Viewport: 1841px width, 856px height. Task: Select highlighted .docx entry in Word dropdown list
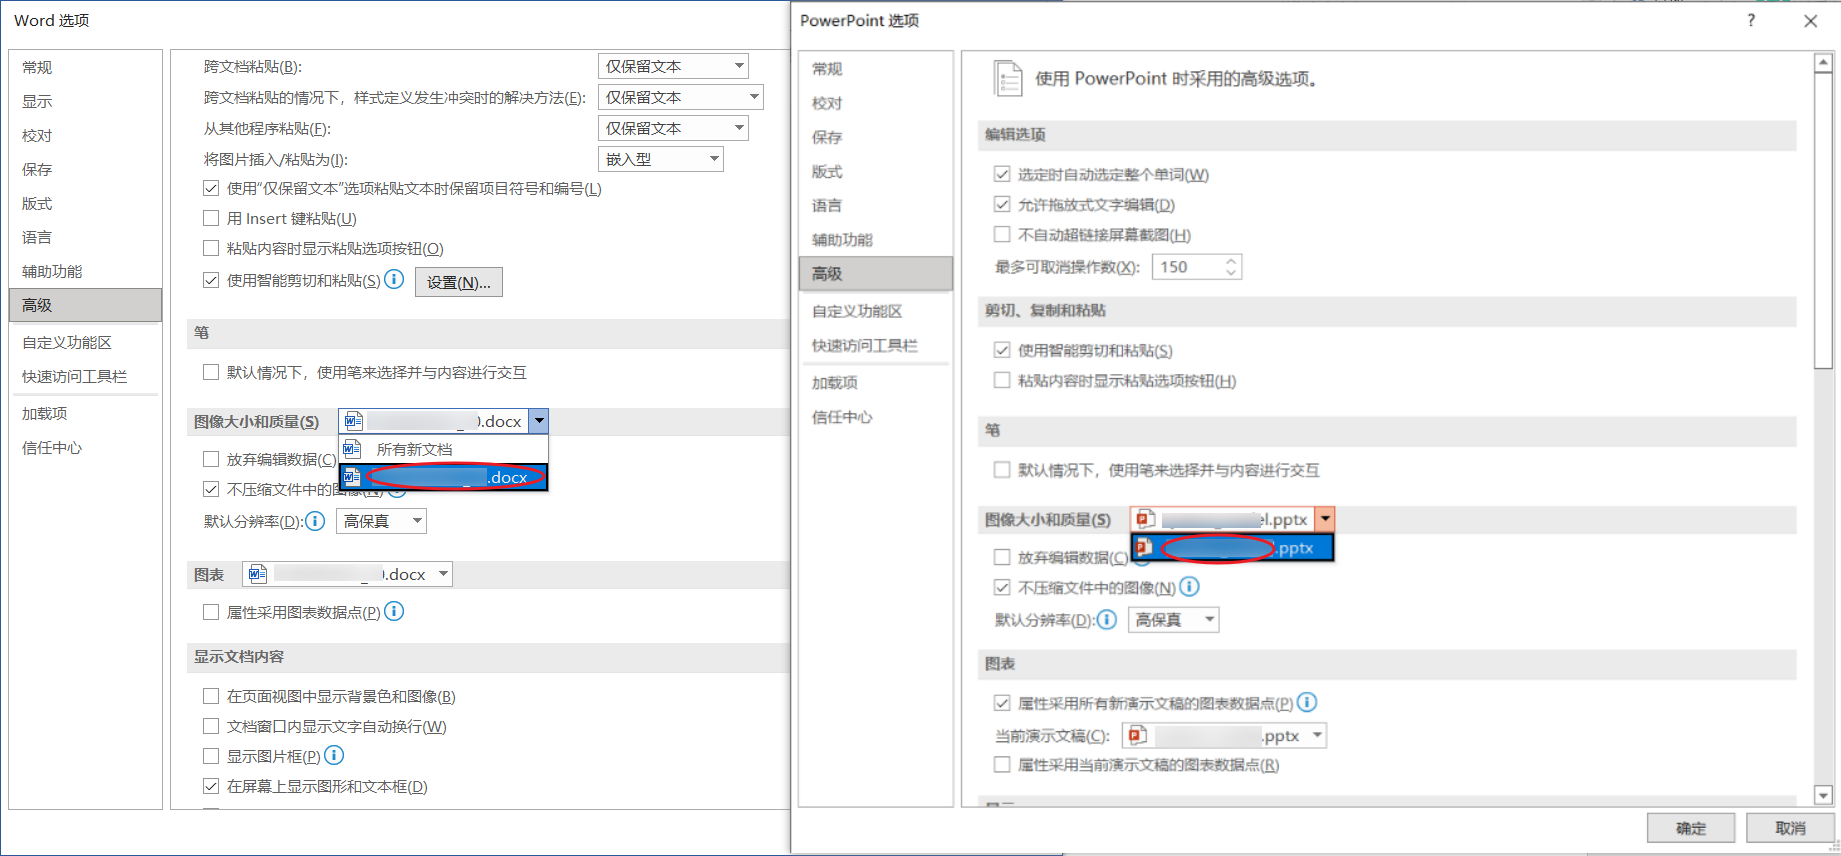pos(443,477)
